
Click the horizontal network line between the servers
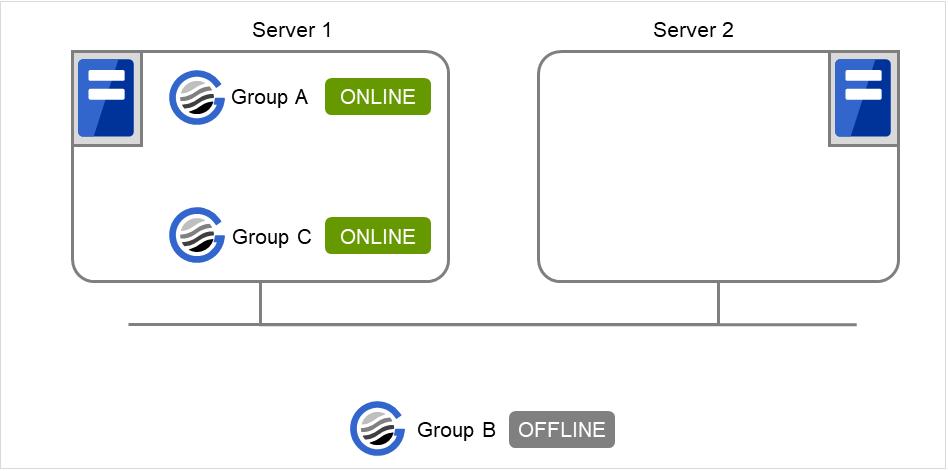tap(490, 324)
